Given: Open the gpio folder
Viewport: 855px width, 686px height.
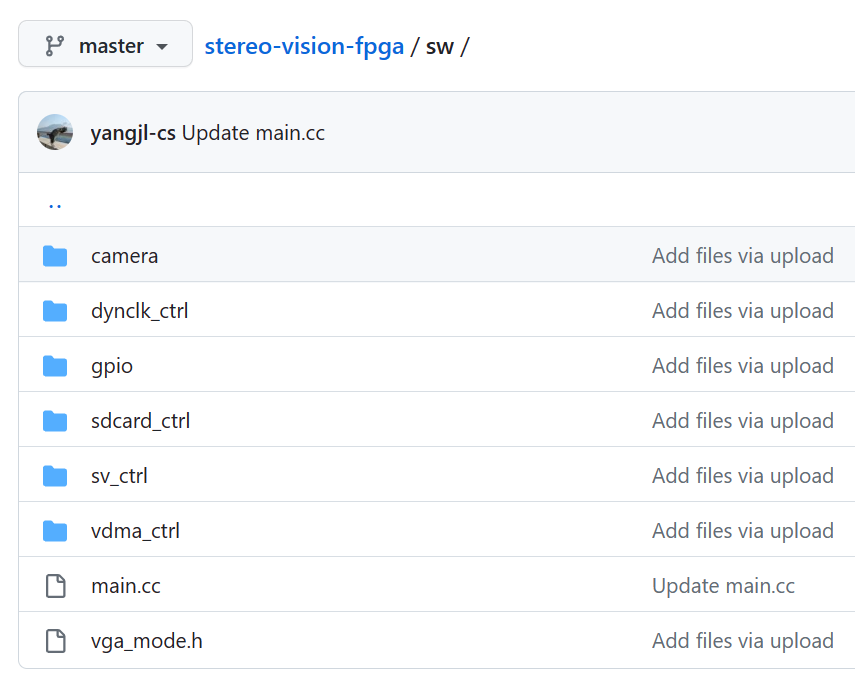Looking at the screenshot, I should [112, 366].
